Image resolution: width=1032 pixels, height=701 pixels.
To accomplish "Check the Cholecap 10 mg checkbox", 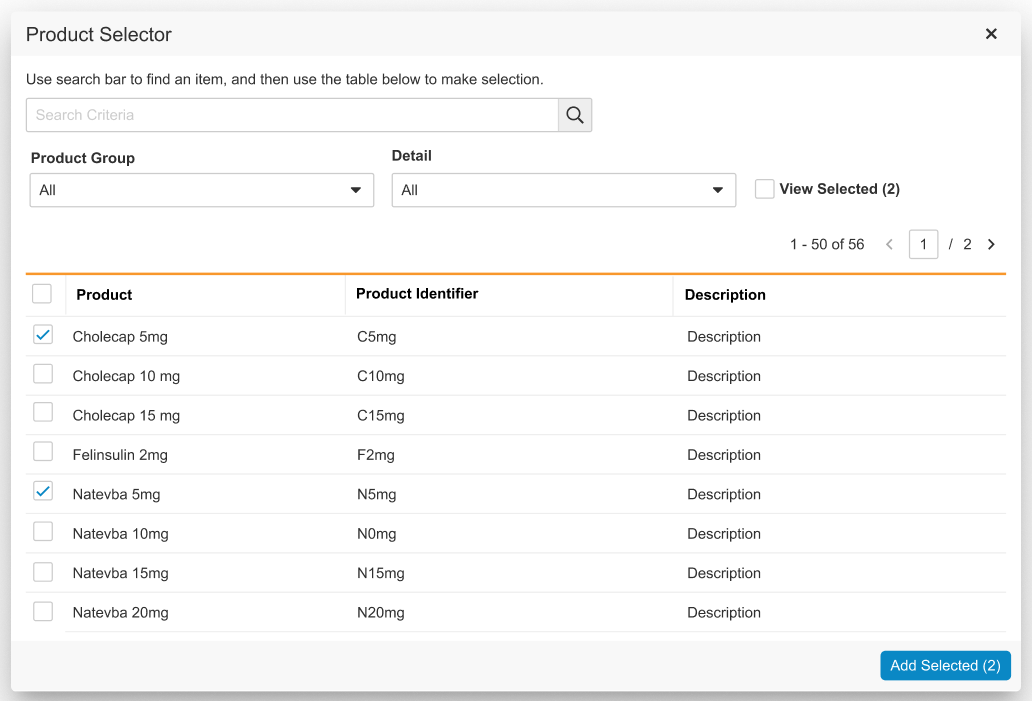I will (43, 374).
